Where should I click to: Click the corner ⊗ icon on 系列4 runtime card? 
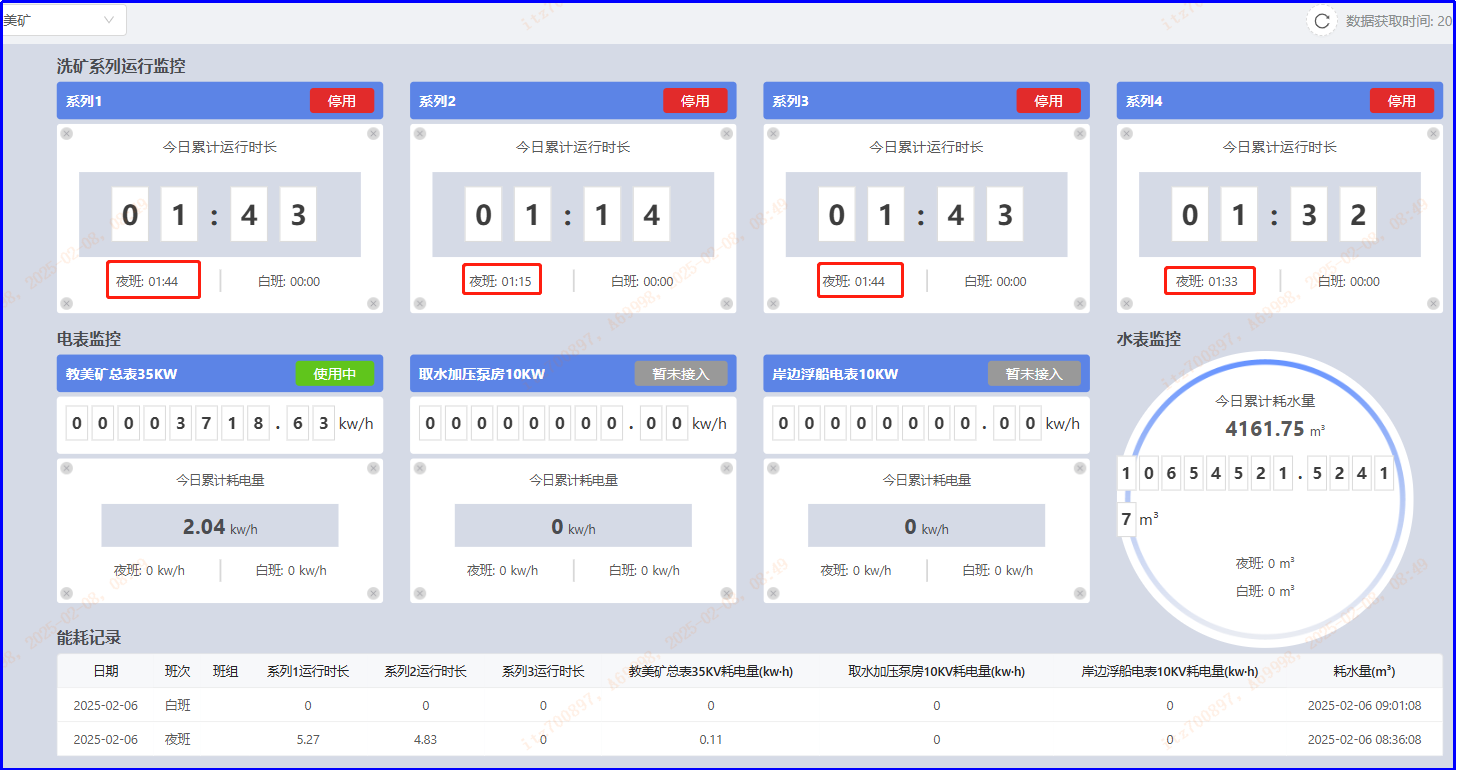(1126, 132)
